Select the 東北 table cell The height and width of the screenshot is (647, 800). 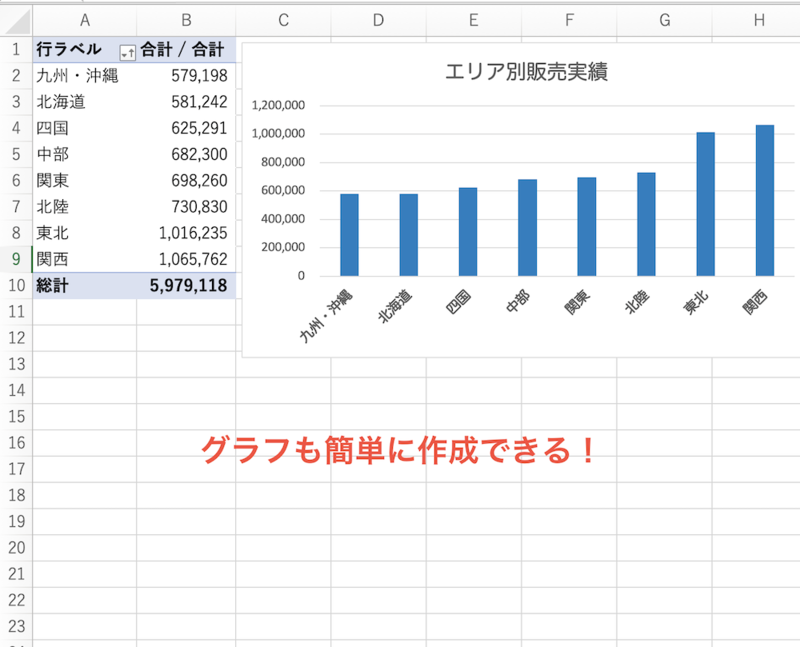pos(85,233)
